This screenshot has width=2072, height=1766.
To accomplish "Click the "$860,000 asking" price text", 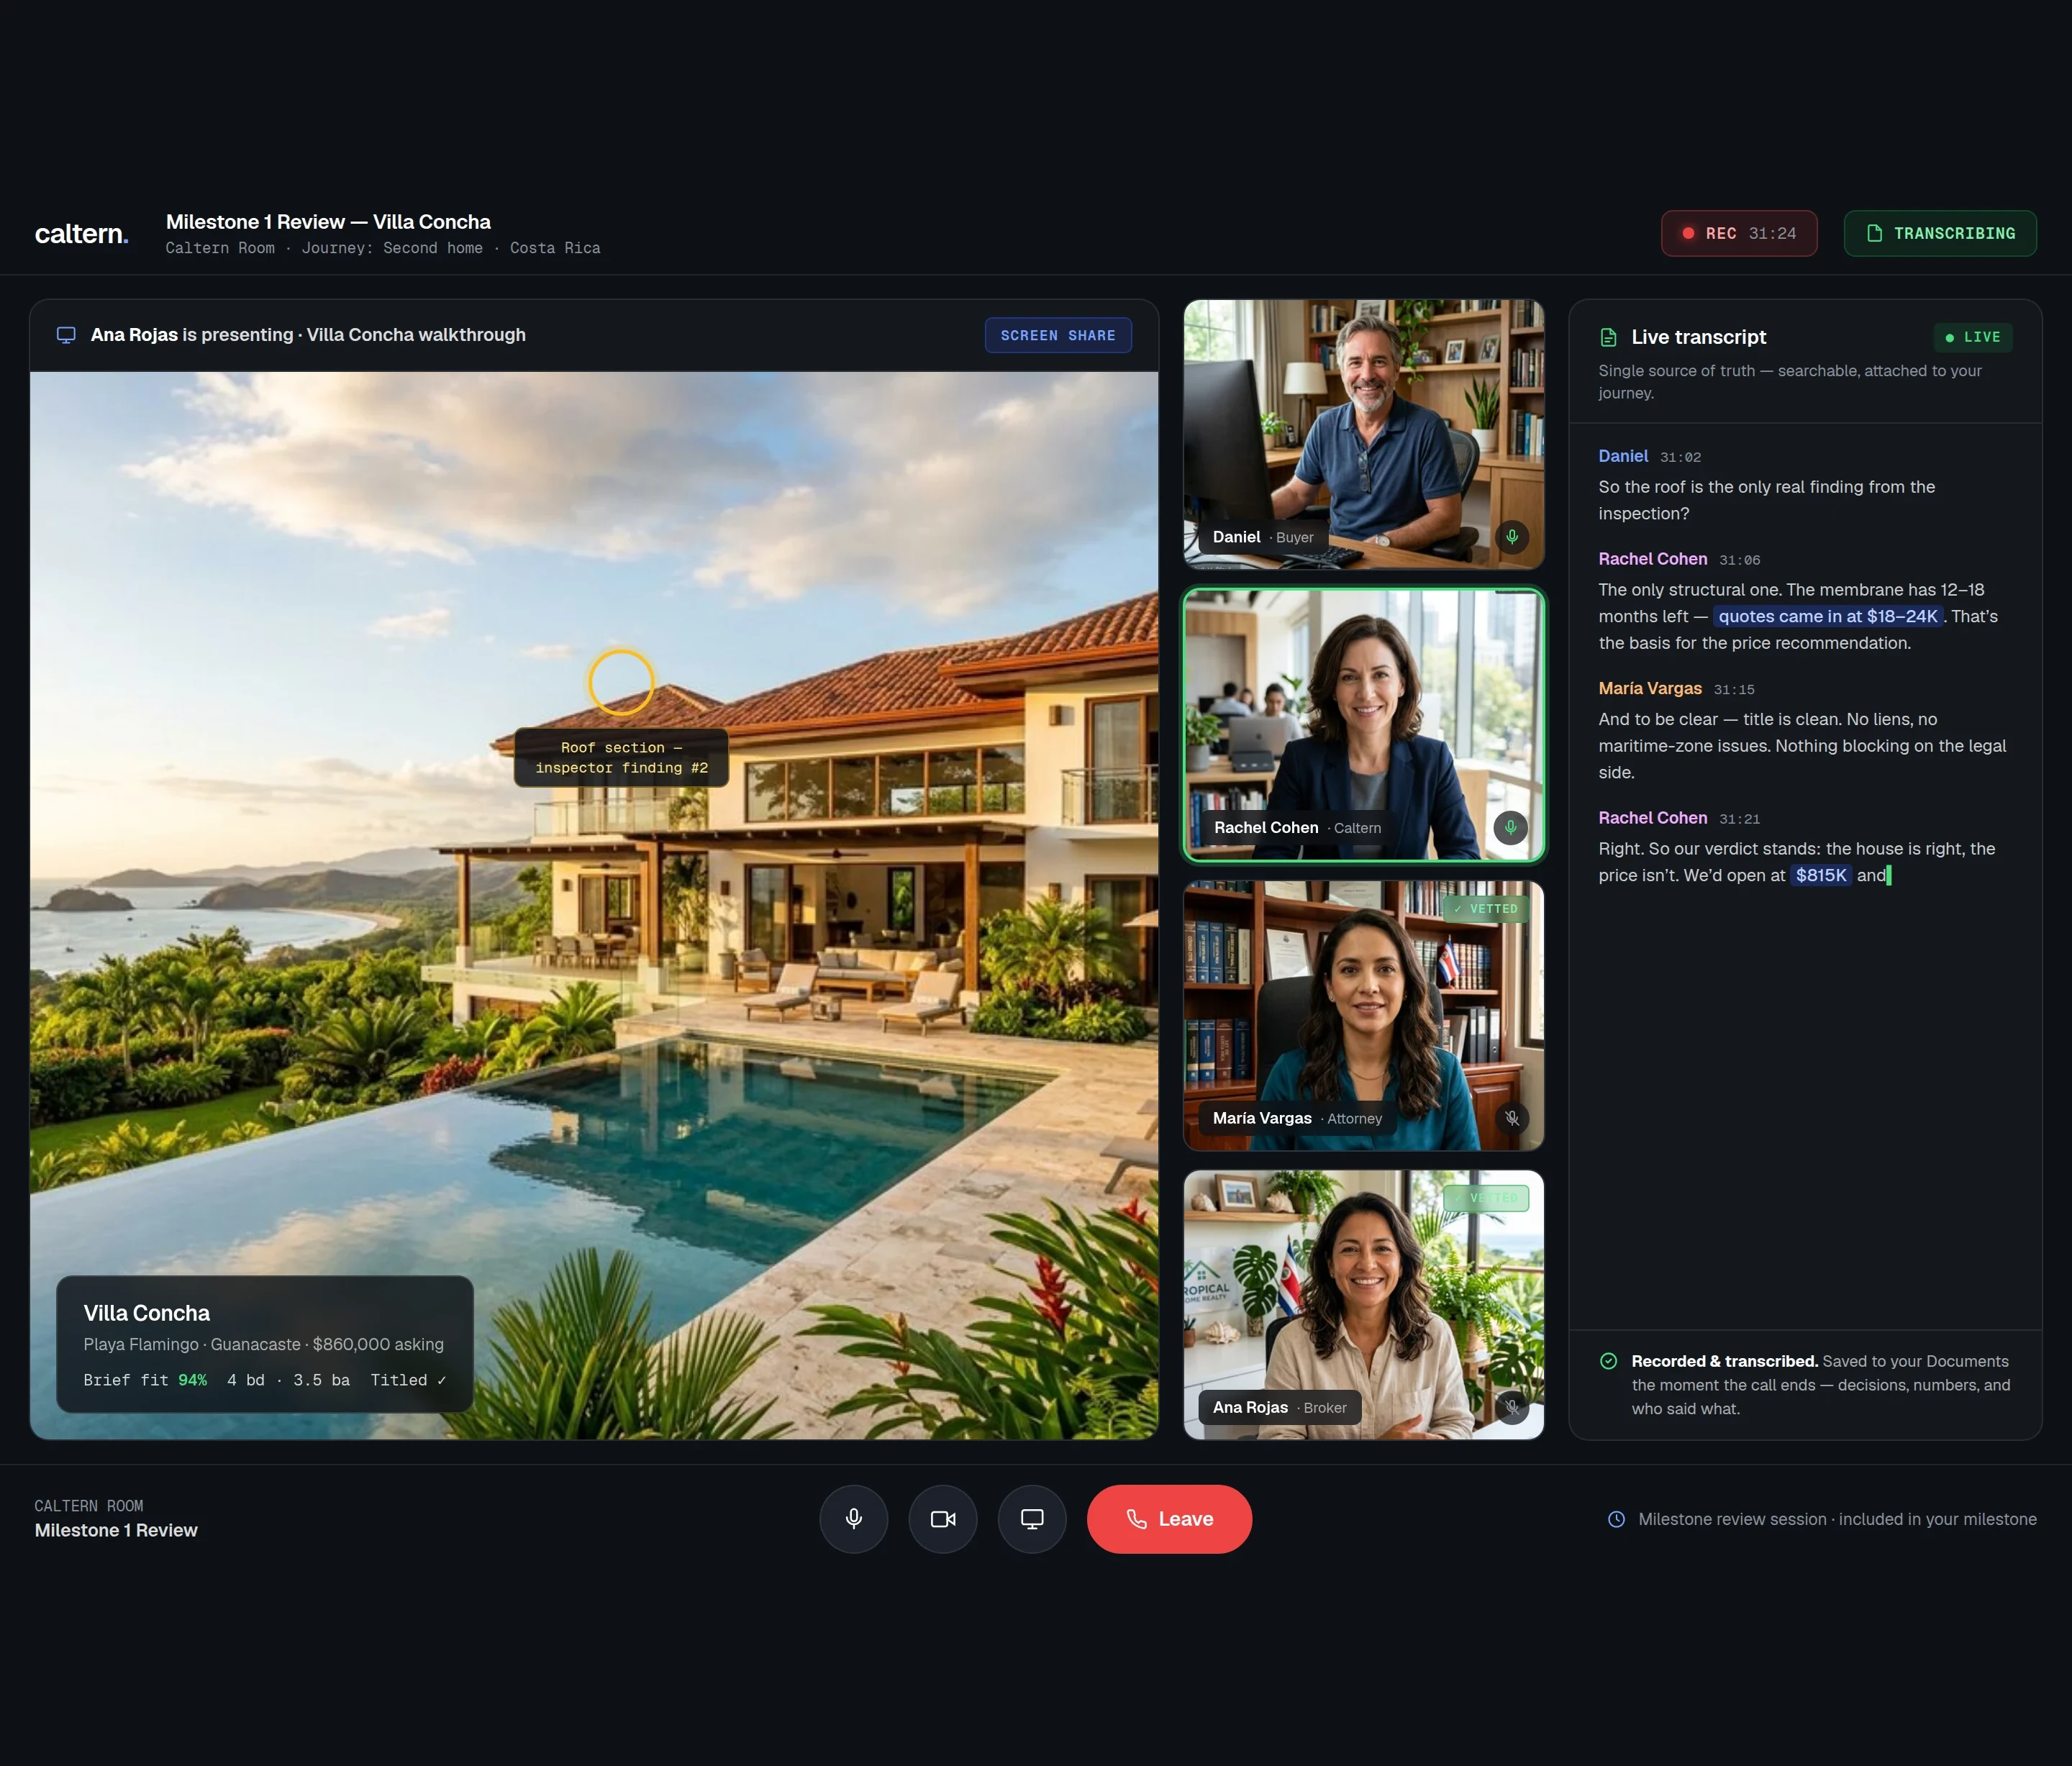I will pyautogui.click(x=378, y=1344).
